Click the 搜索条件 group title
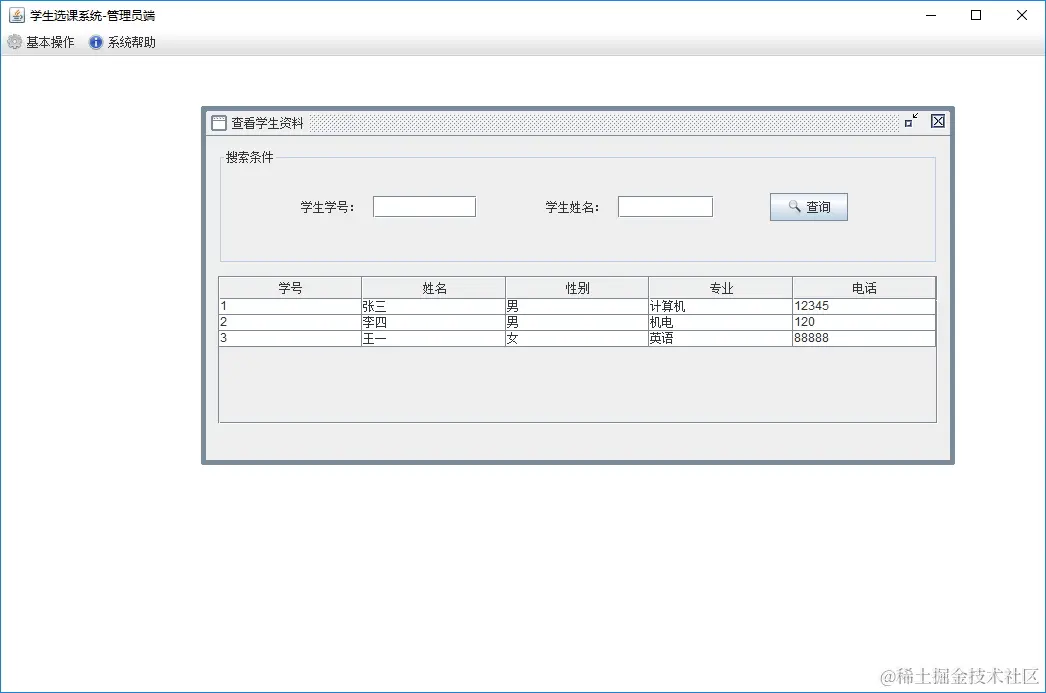 [249, 157]
